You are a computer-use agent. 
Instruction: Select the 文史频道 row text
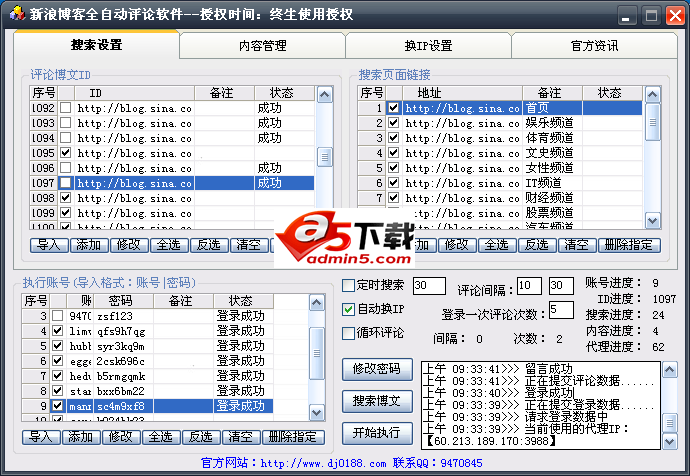tap(549, 153)
